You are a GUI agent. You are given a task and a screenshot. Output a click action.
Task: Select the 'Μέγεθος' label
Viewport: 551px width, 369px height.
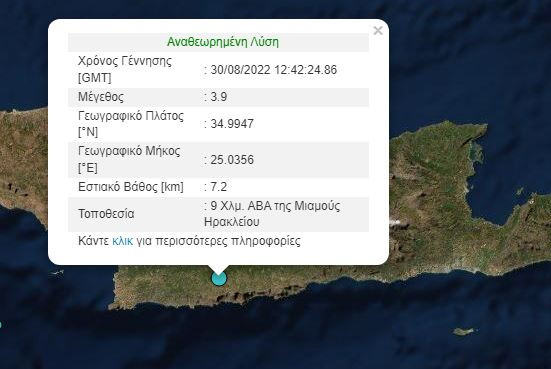point(101,97)
